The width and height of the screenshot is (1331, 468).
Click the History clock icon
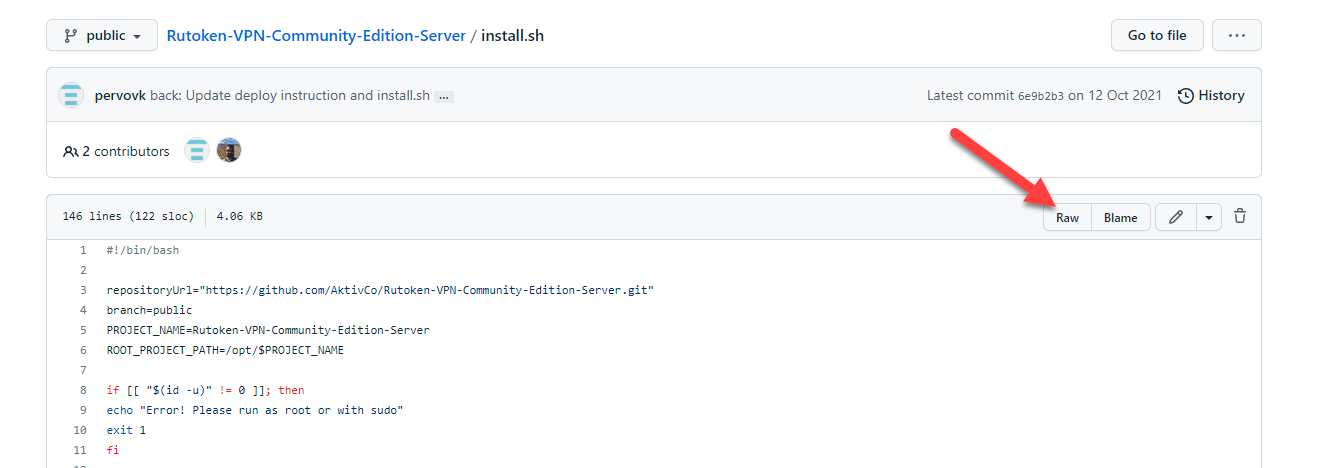[x=1185, y=96]
